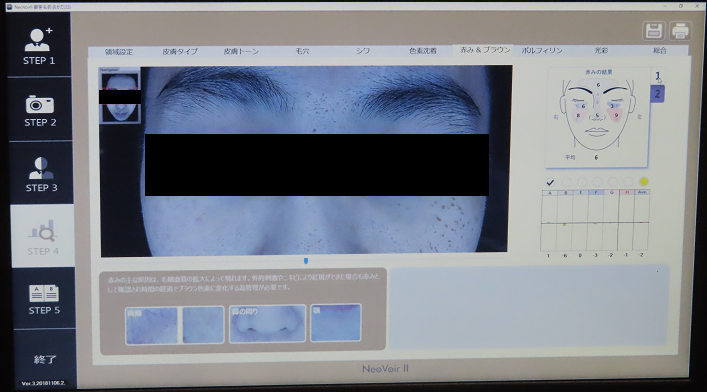
Task: Click the printer icon at top right
Action: [680, 31]
